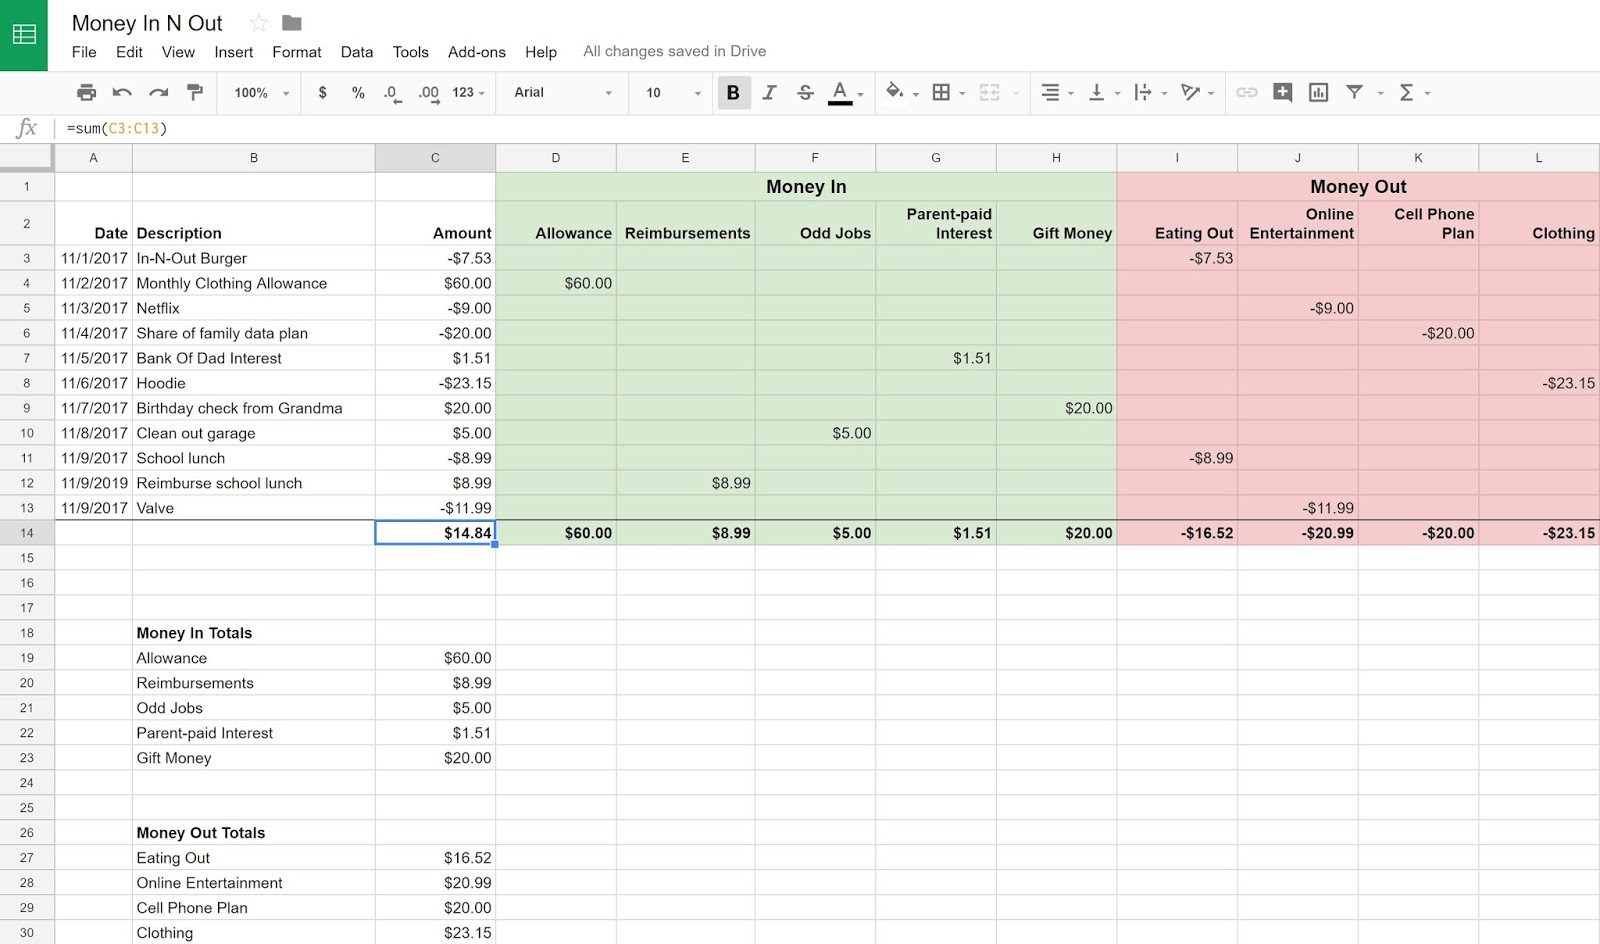Open the zoom 100% dropdown
The image size is (1600, 944).
(261, 92)
